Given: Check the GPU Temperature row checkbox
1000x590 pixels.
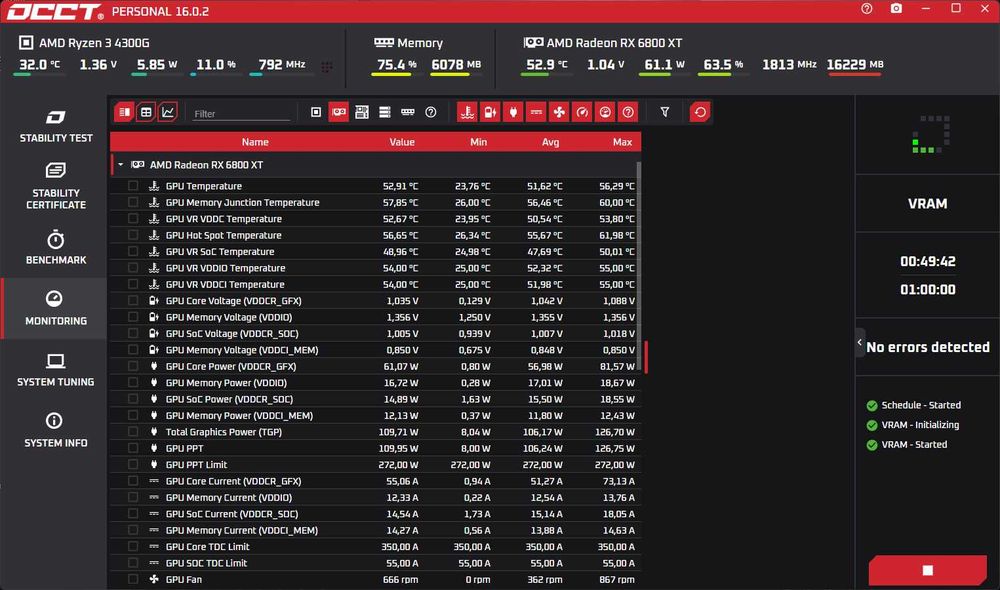Looking at the screenshot, I should (133, 186).
